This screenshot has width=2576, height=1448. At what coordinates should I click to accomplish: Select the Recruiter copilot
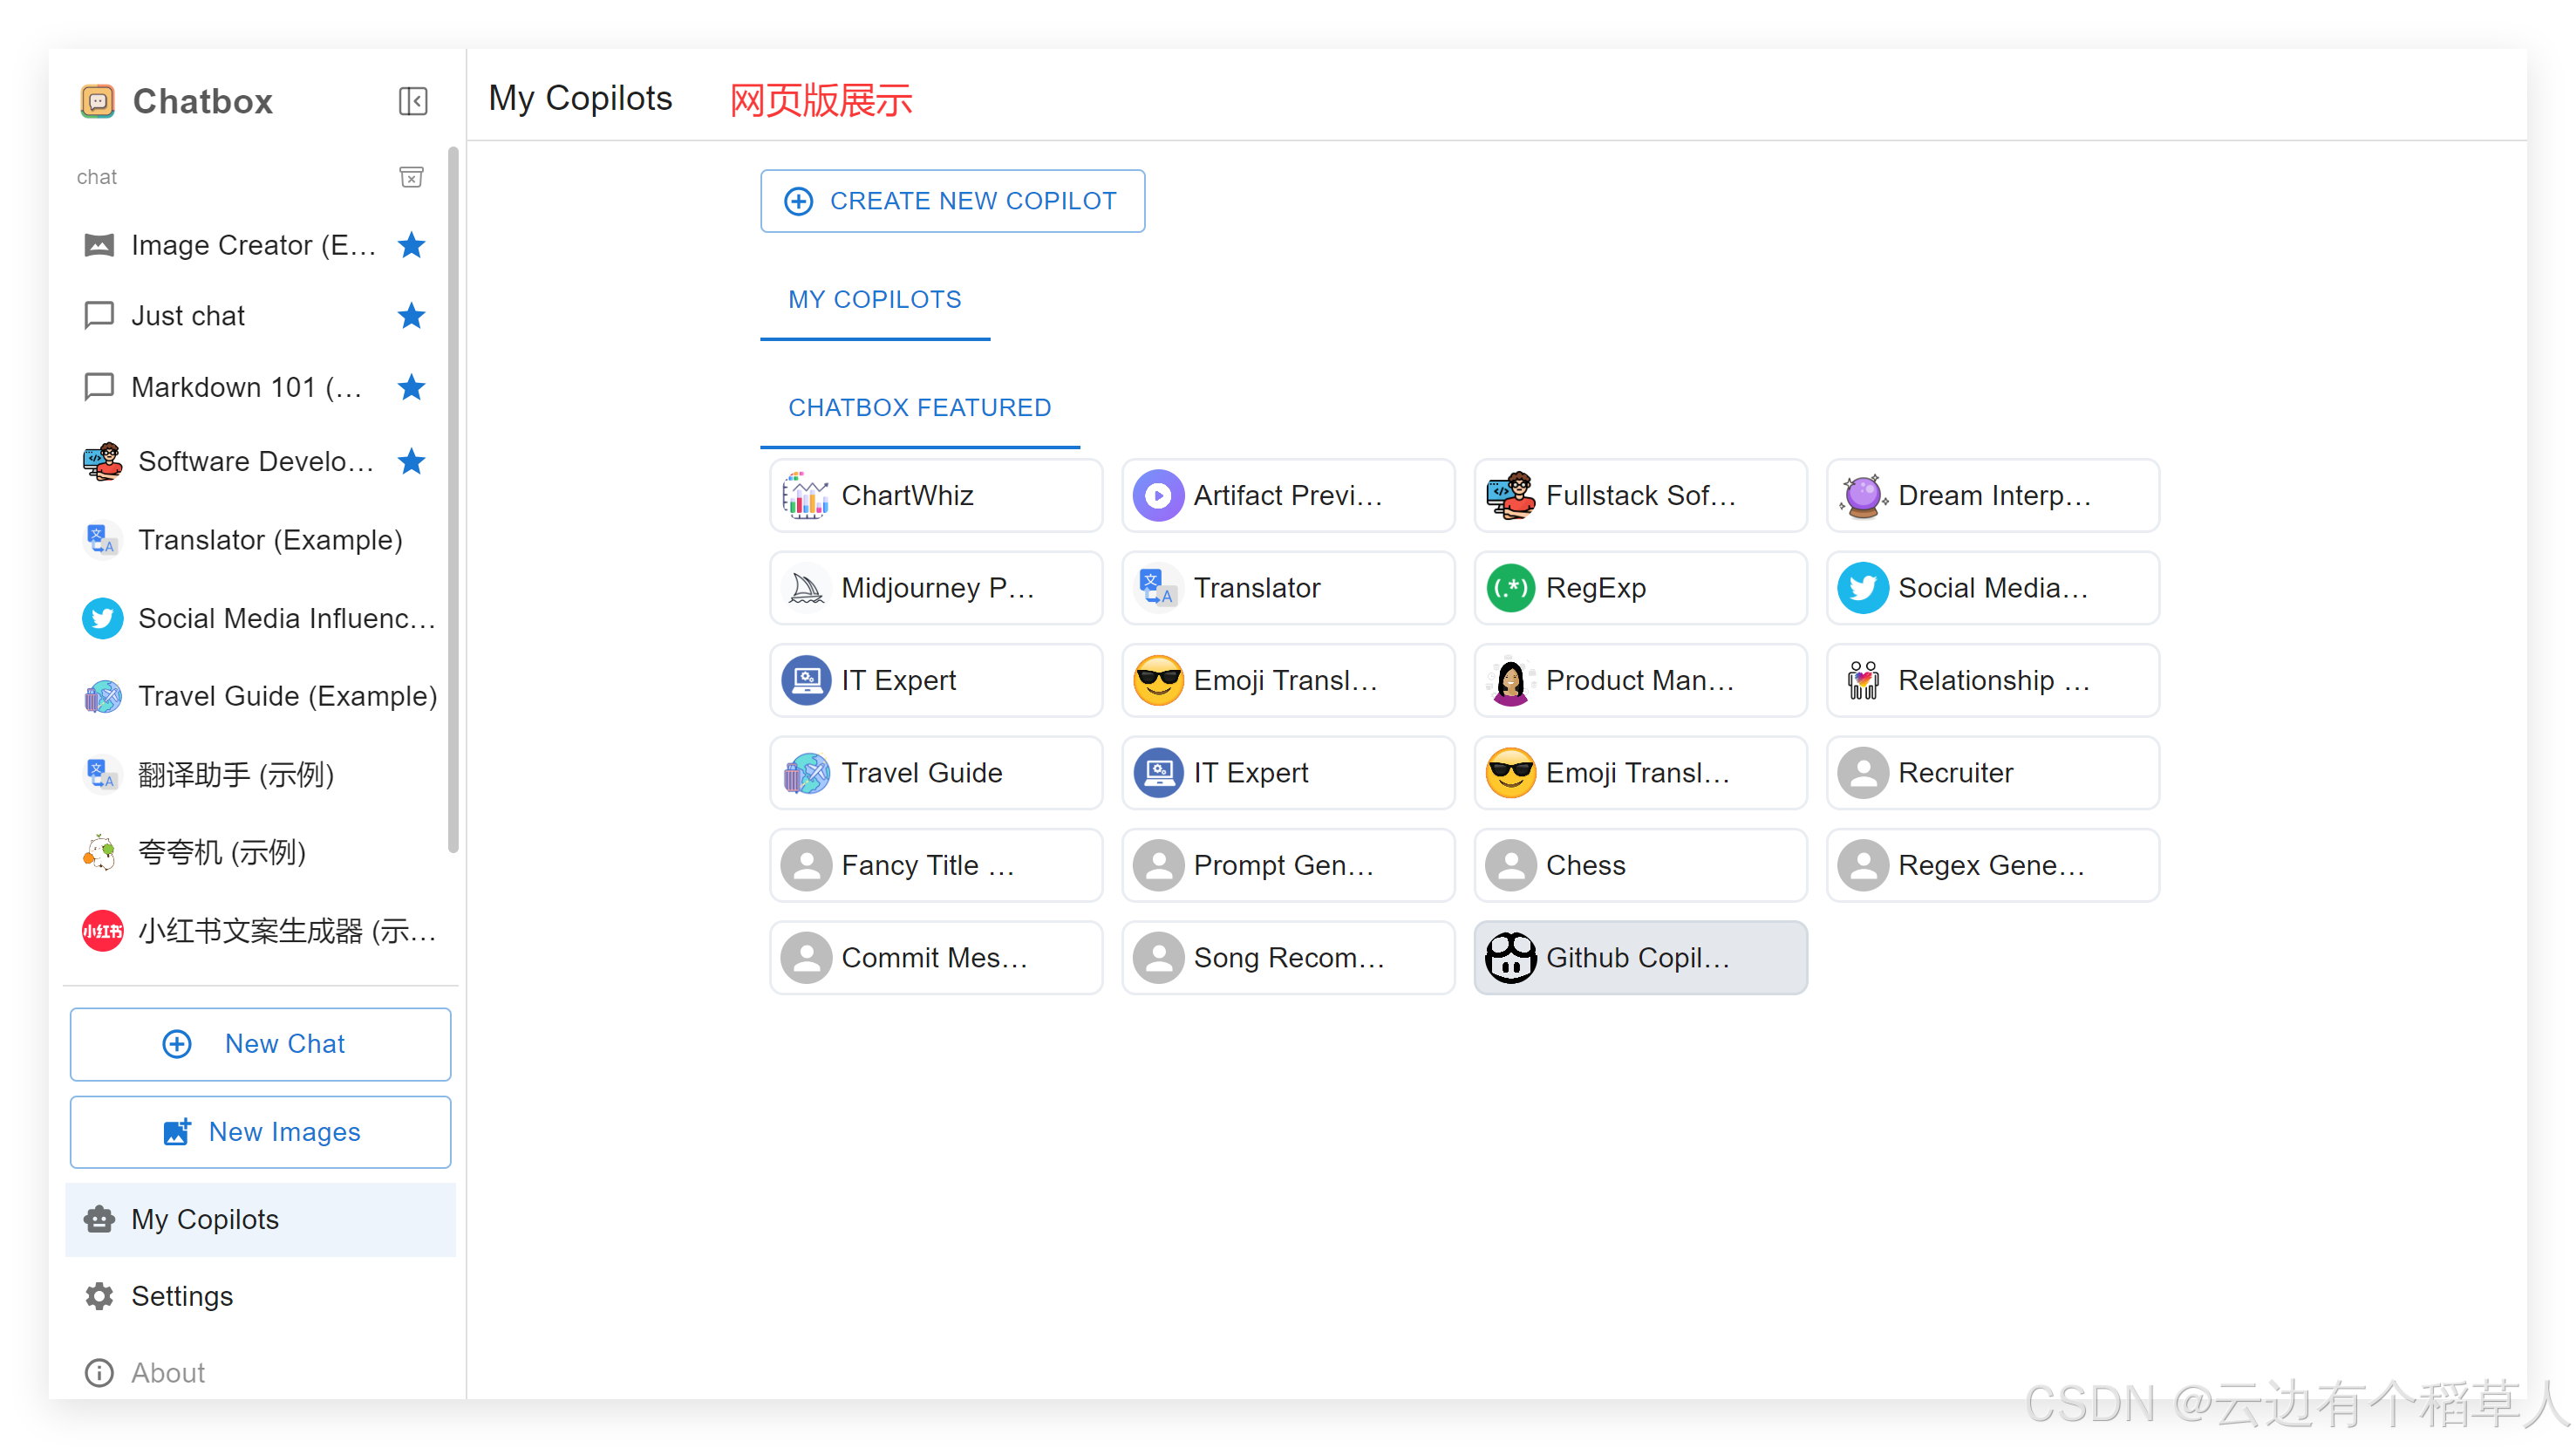[x=1992, y=773]
